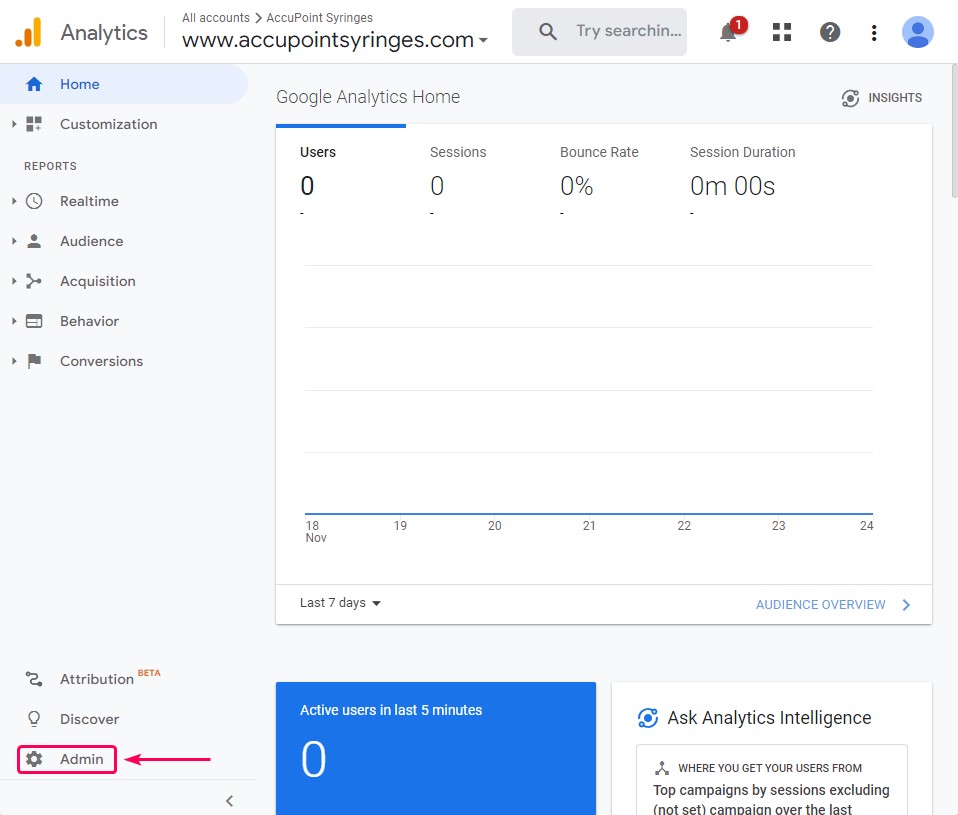Click the Audience person icon
Screen dimensions: 958x815
[34, 241]
